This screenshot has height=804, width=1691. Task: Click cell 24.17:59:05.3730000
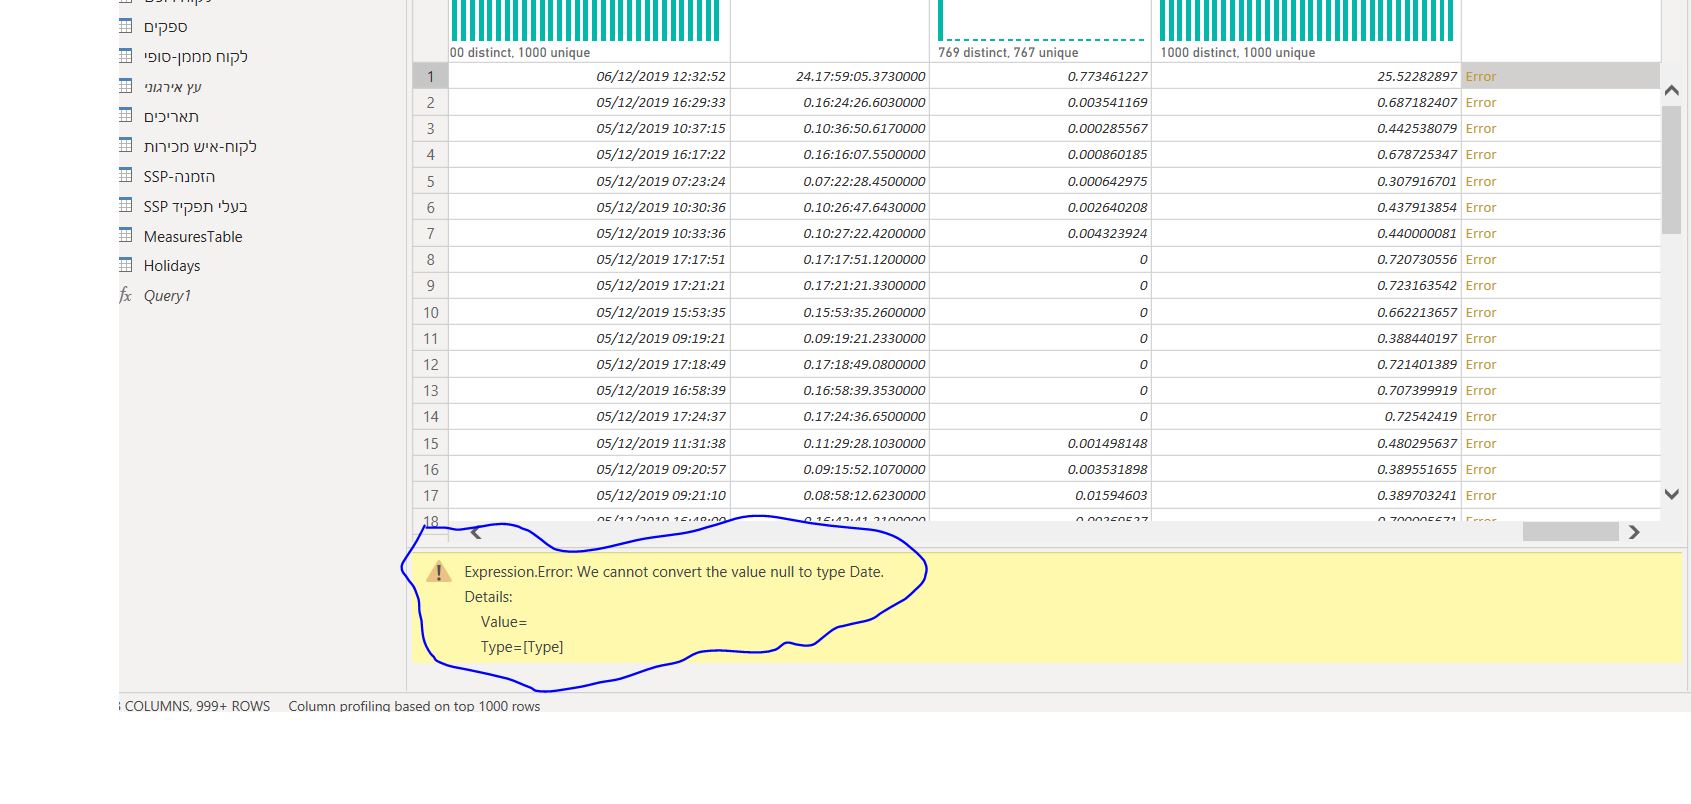[830, 76]
